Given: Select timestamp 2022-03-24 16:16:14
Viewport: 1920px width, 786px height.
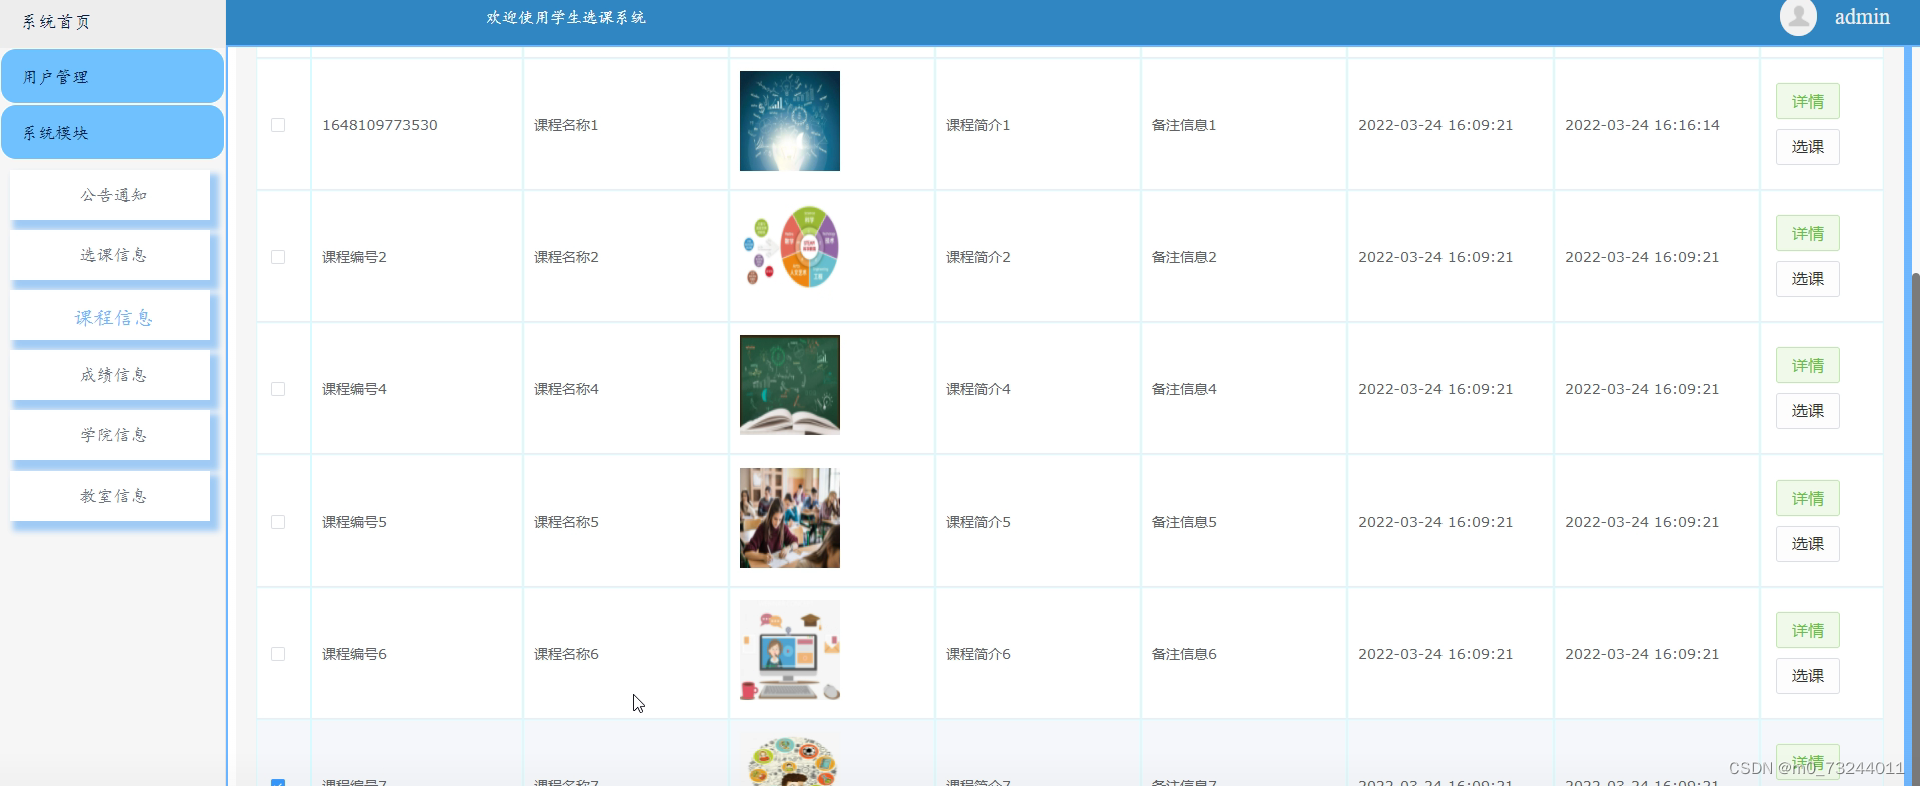Looking at the screenshot, I should pyautogui.click(x=1642, y=125).
